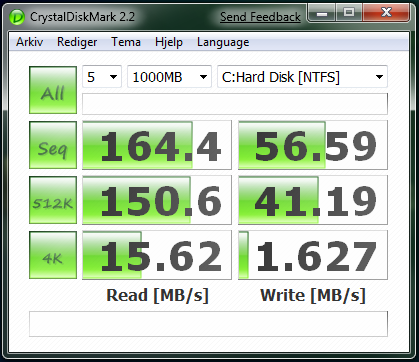The image size is (419, 362).
Task: Click the 4K read result 15.62
Action: pyautogui.click(x=157, y=255)
